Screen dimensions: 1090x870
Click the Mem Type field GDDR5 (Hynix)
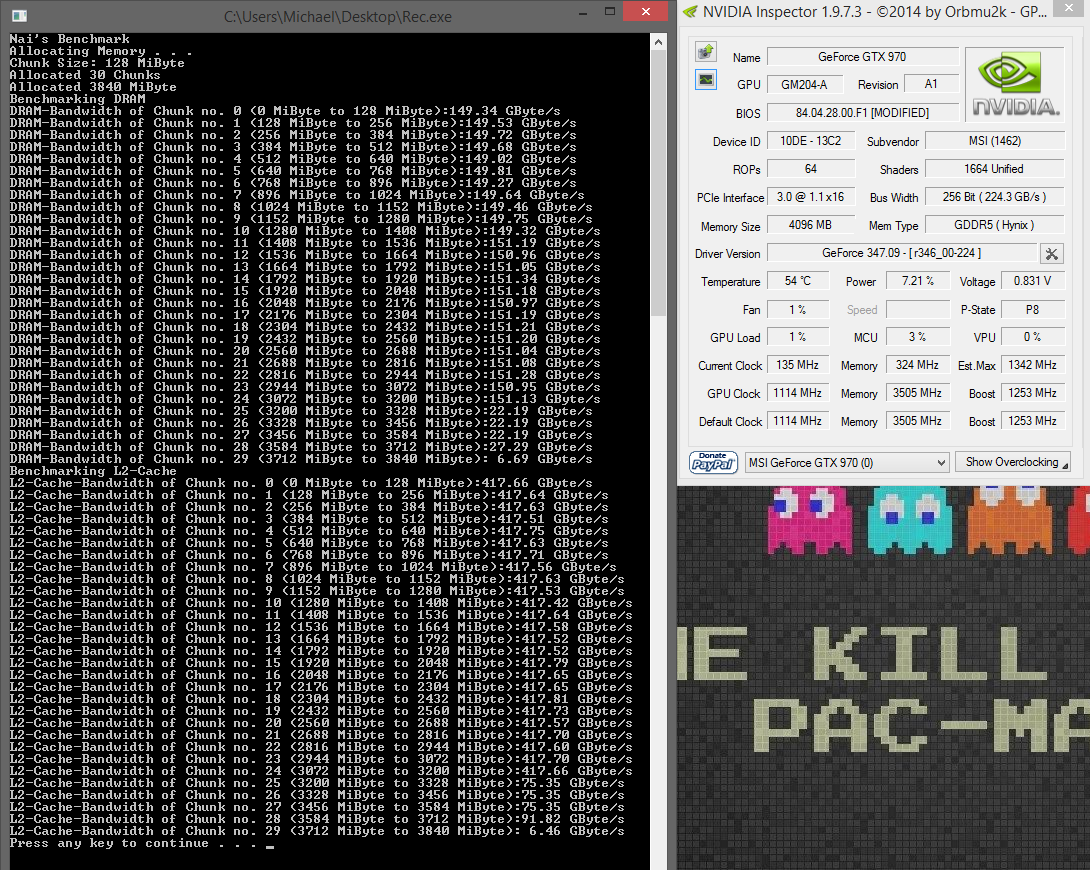coord(995,225)
